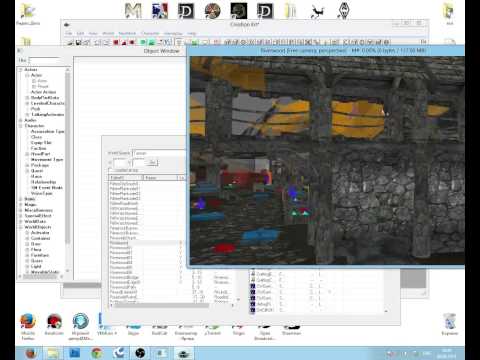
Task: Click the green landscape toolbar icon
Action: [x=151, y=42]
